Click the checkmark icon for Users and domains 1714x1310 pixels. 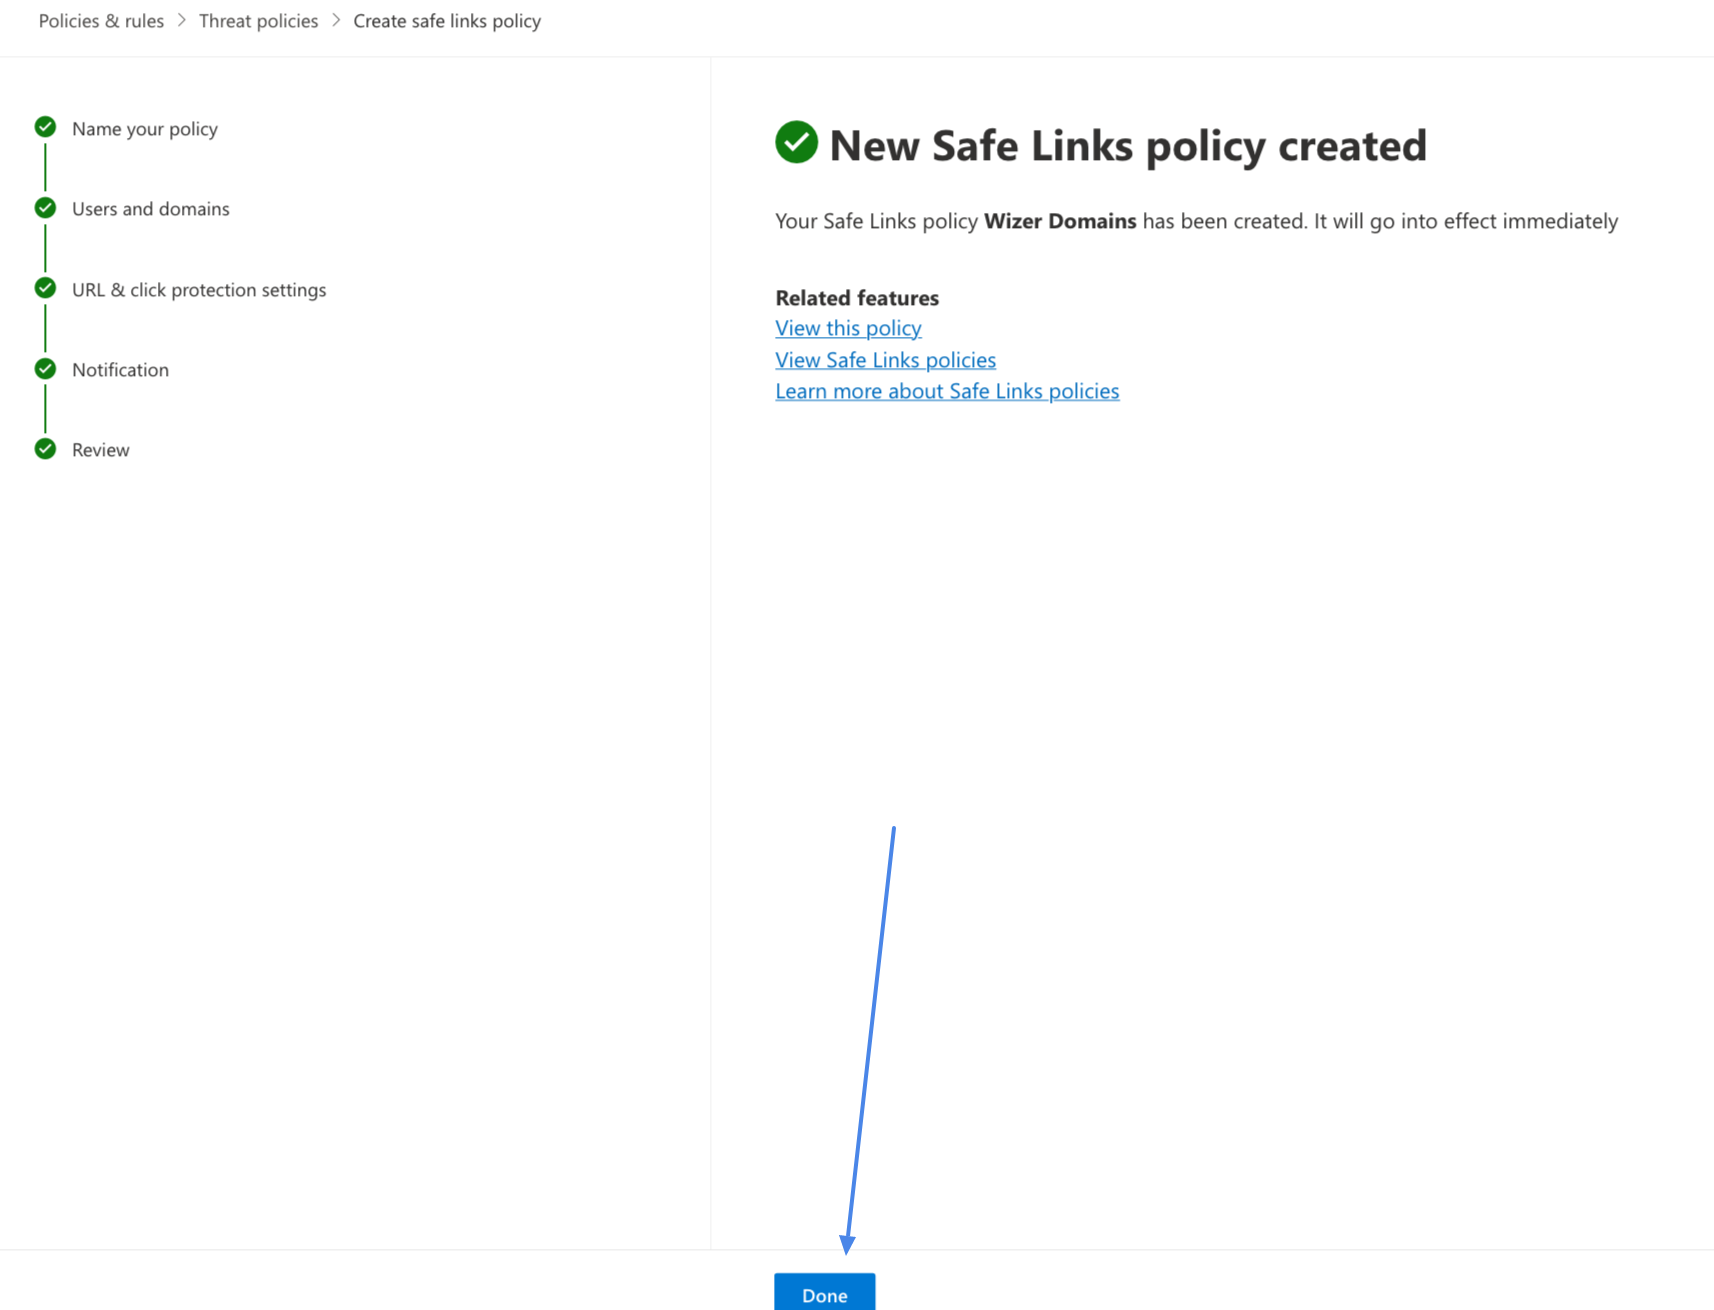[45, 208]
